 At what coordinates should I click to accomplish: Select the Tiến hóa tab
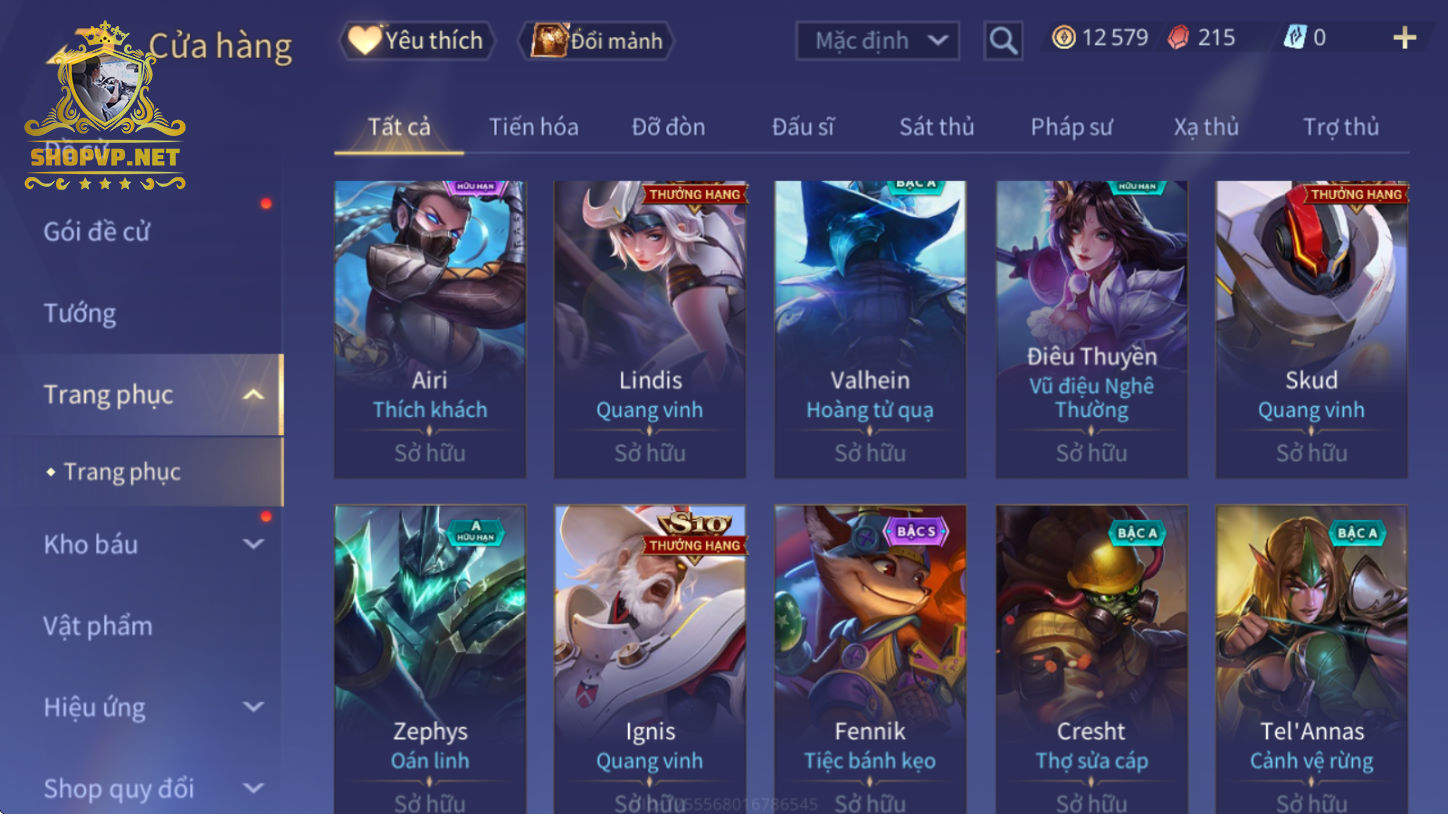point(533,127)
